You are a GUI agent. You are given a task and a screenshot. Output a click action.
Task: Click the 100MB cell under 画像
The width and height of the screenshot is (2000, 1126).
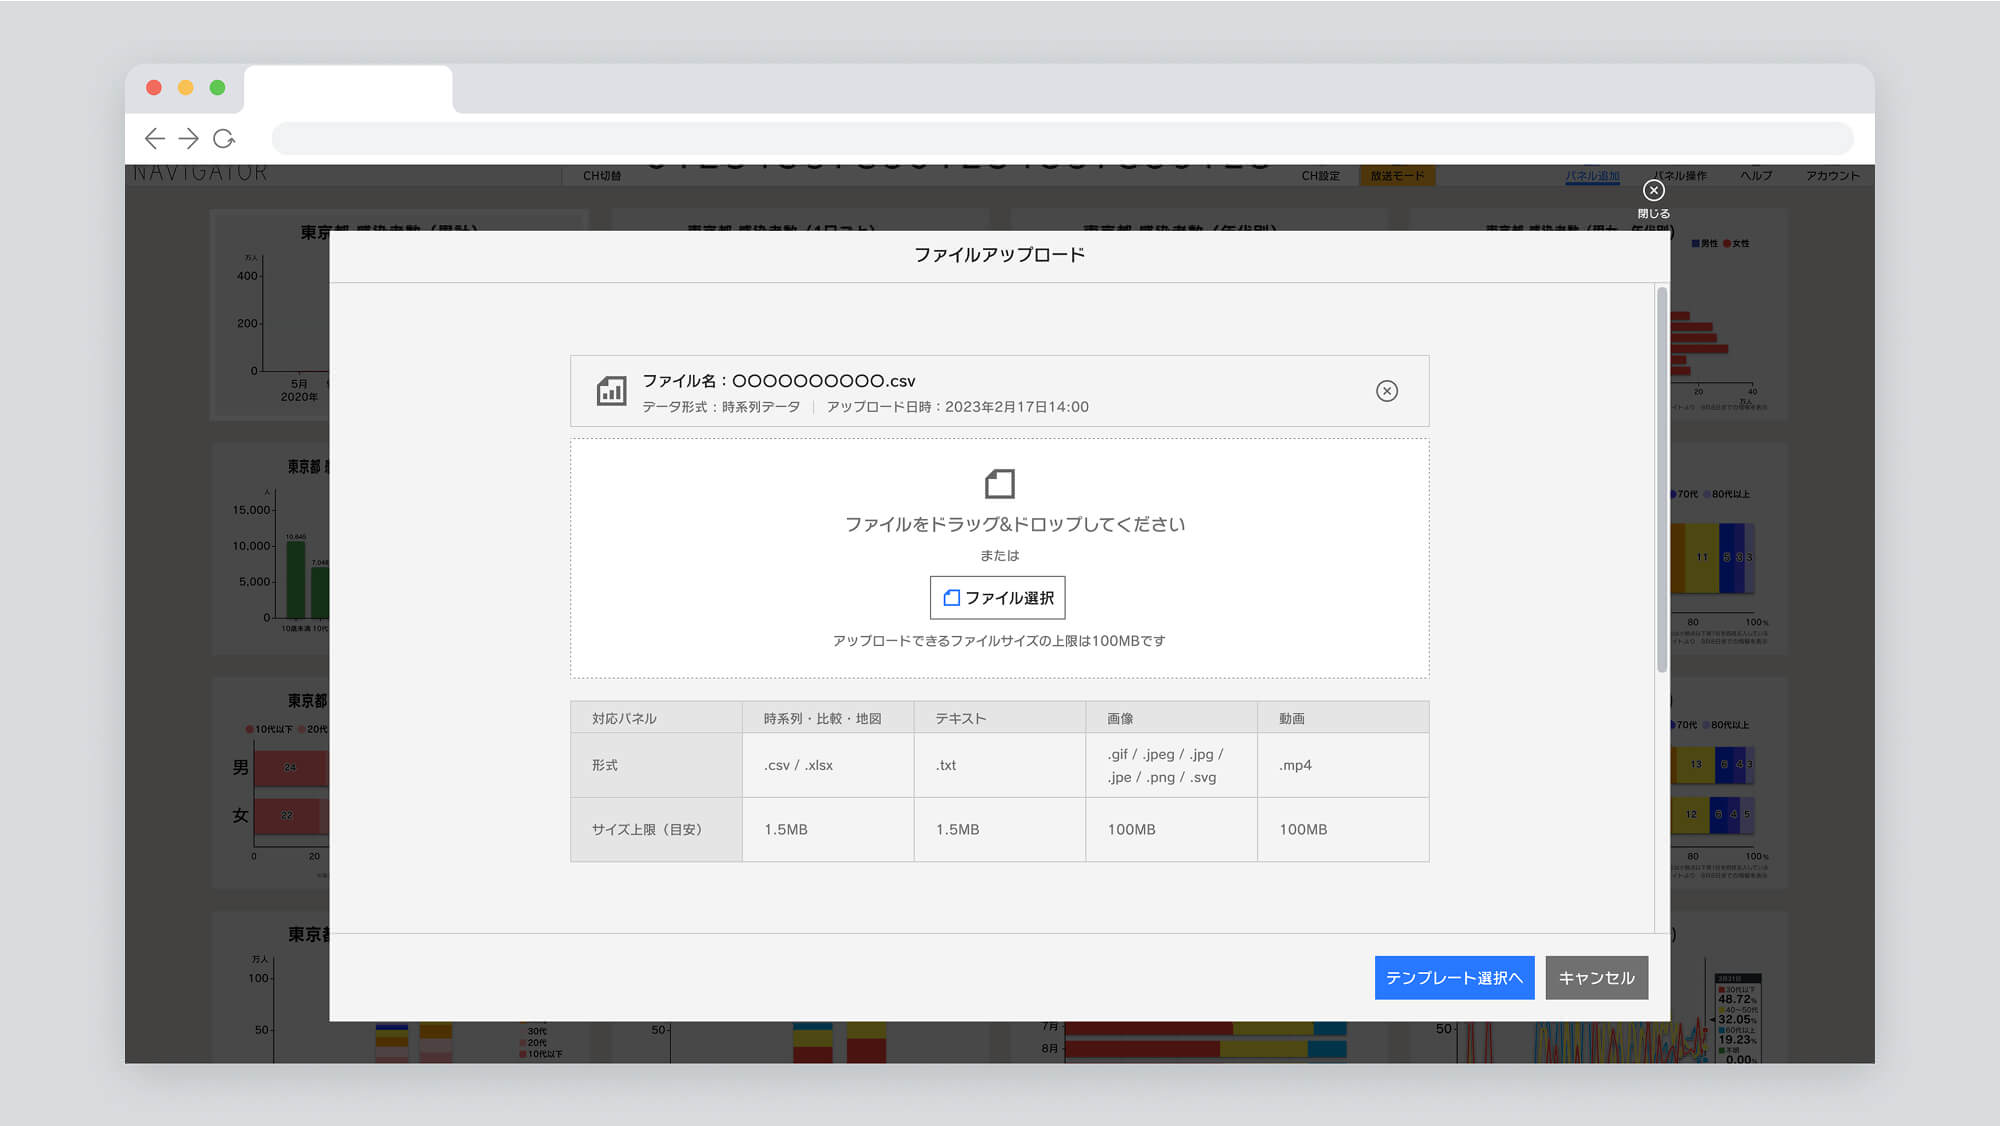coord(1171,829)
